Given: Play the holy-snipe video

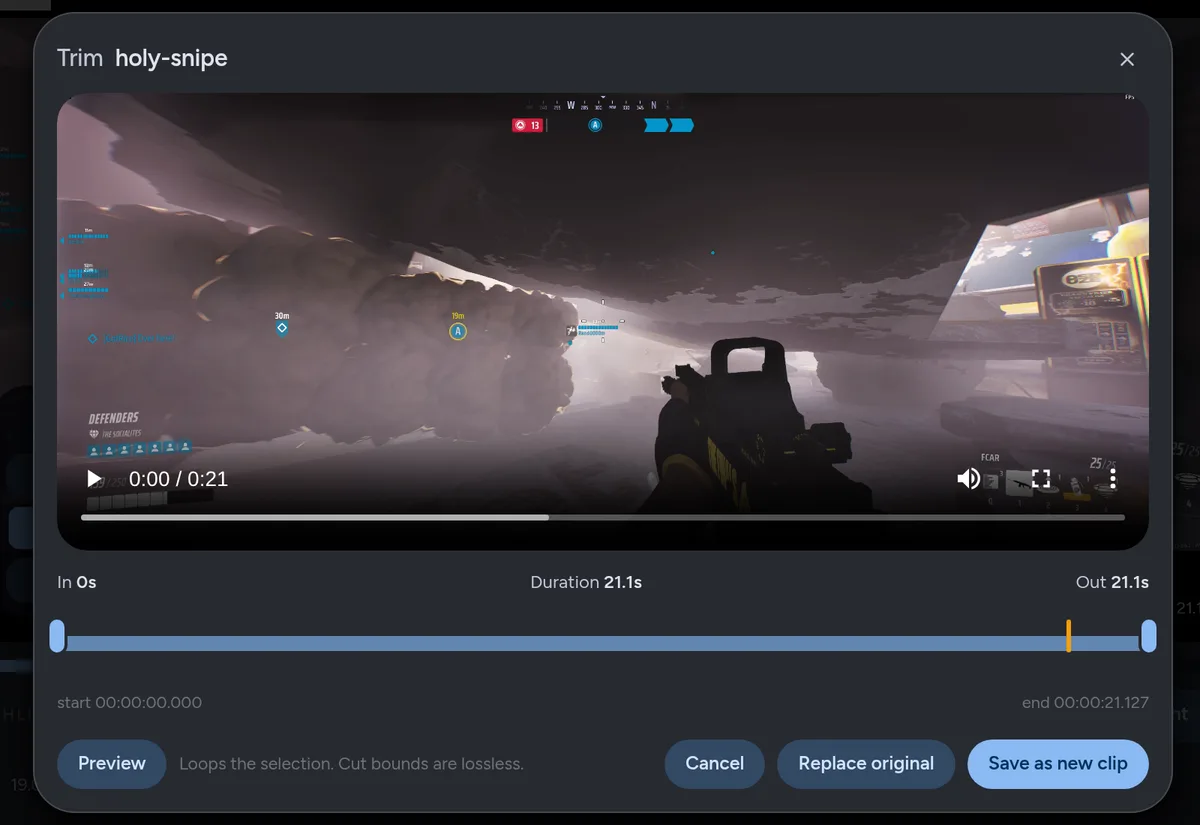Looking at the screenshot, I should (94, 479).
